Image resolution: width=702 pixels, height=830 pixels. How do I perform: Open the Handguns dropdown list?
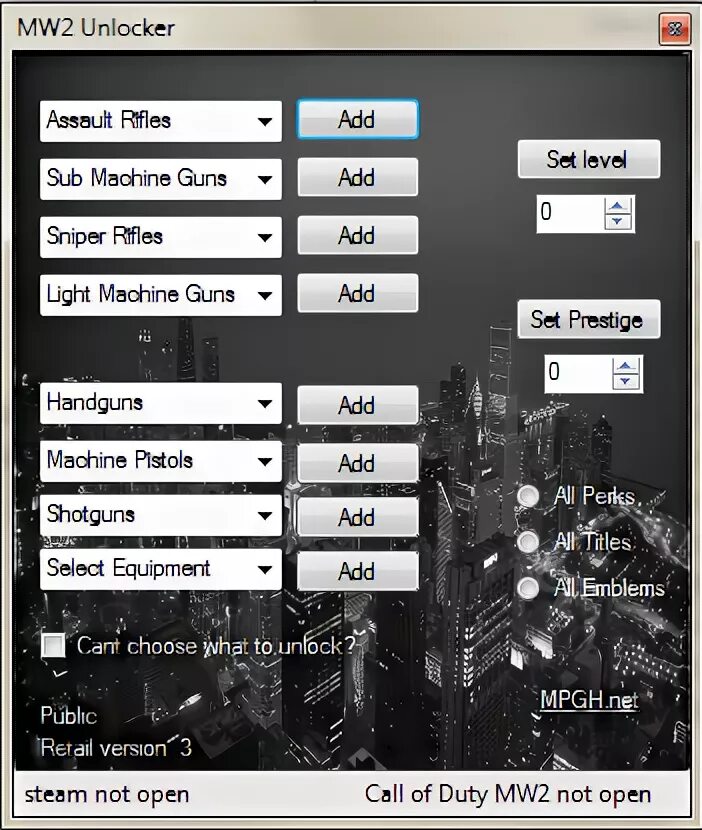pos(160,403)
